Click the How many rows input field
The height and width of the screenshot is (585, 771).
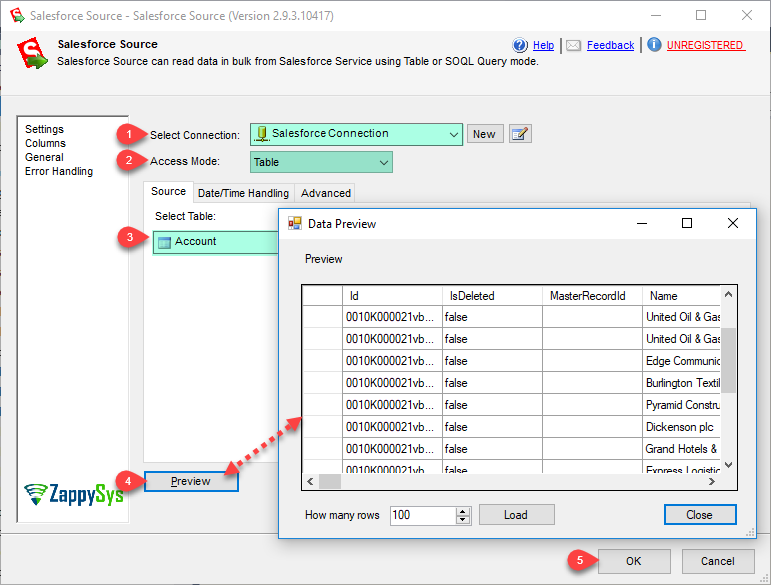click(x=423, y=515)
